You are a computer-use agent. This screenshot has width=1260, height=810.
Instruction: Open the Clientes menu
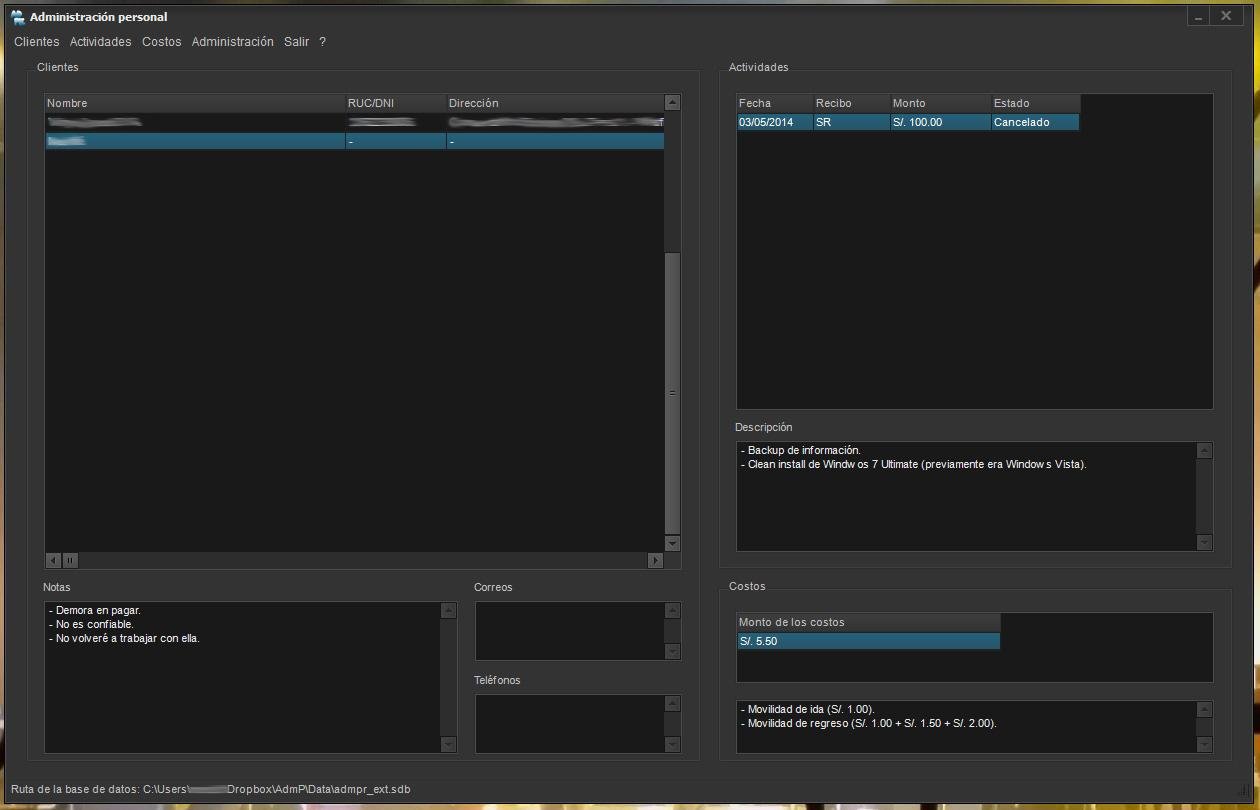[x=37, y=42]
